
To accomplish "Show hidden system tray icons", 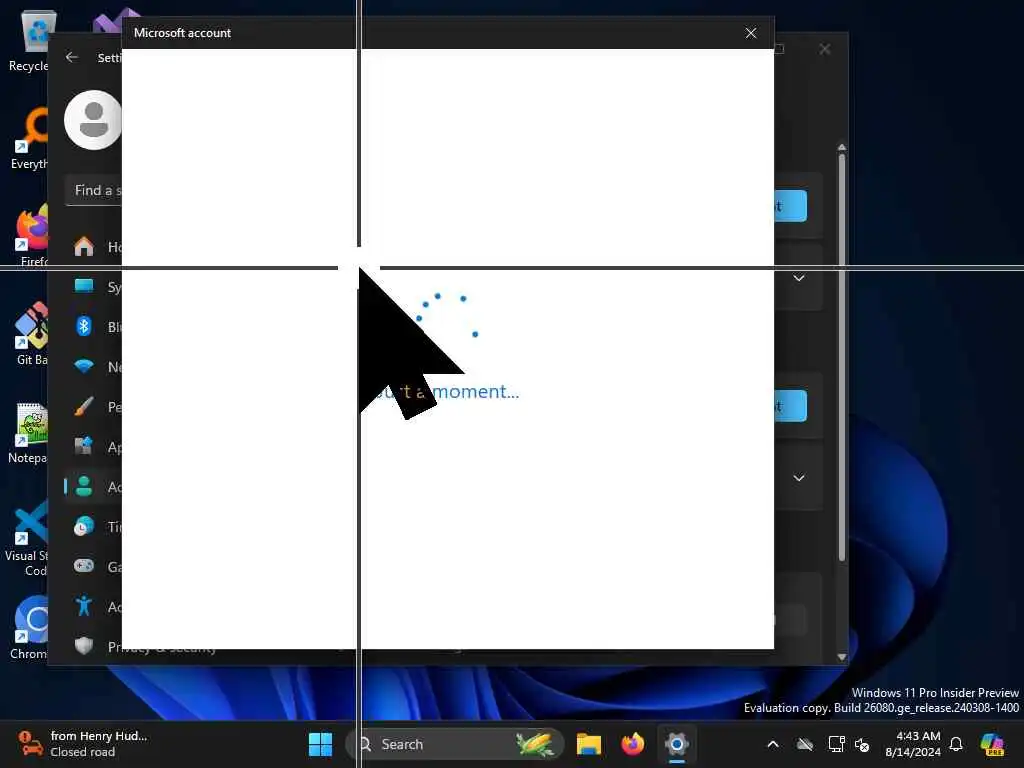I will pos(773,744).
